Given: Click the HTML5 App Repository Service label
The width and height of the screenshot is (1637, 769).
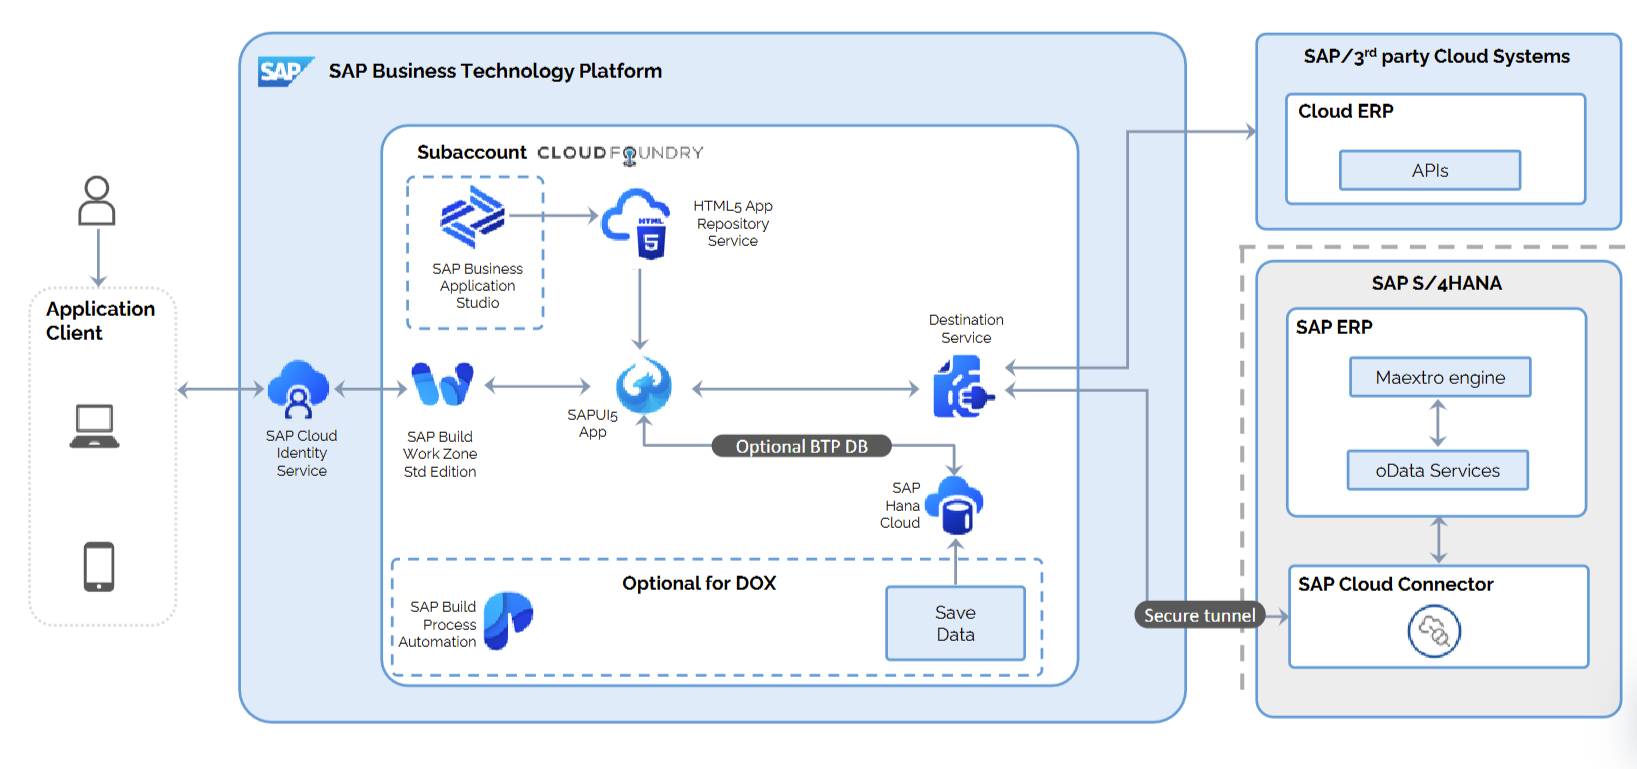Looking at the screenshot, I should click(x=733, y=223).
